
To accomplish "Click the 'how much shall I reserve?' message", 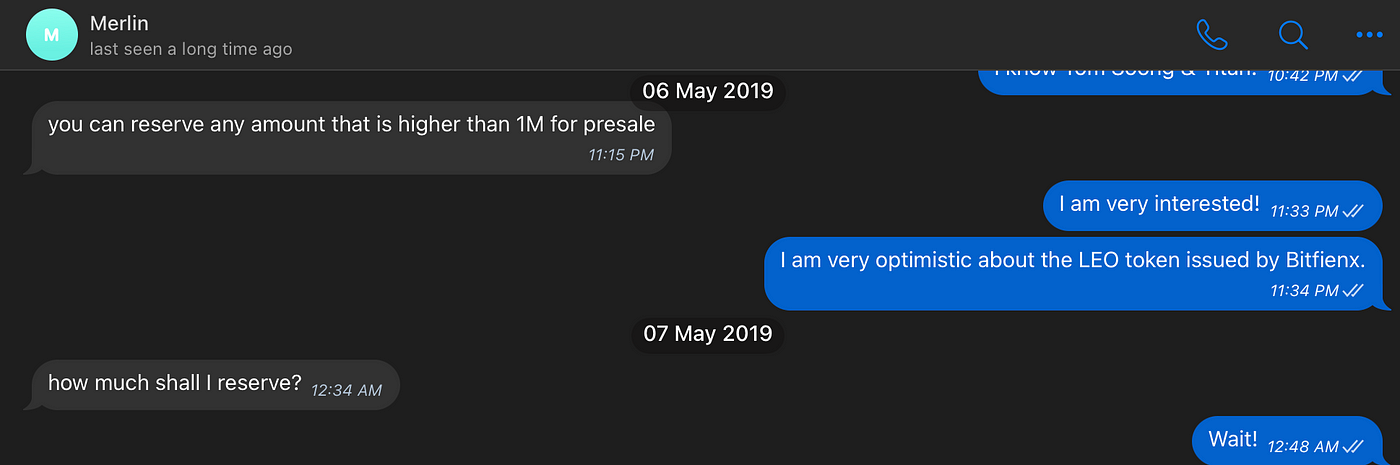I will [x=213, y=384].
